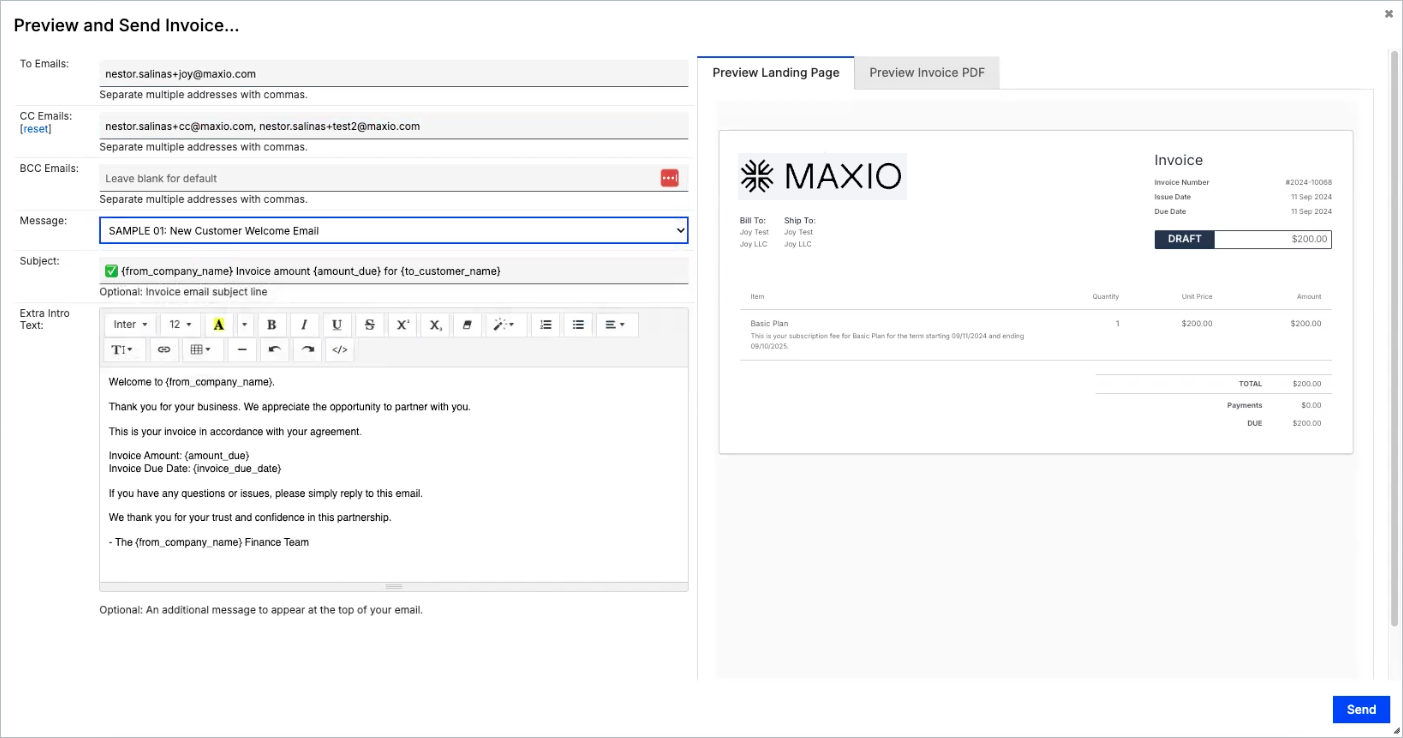This screenshot has height=738, width=1403.
Task: Apply underline formatting
Action: pyautogui.click(x=337, y=324)
